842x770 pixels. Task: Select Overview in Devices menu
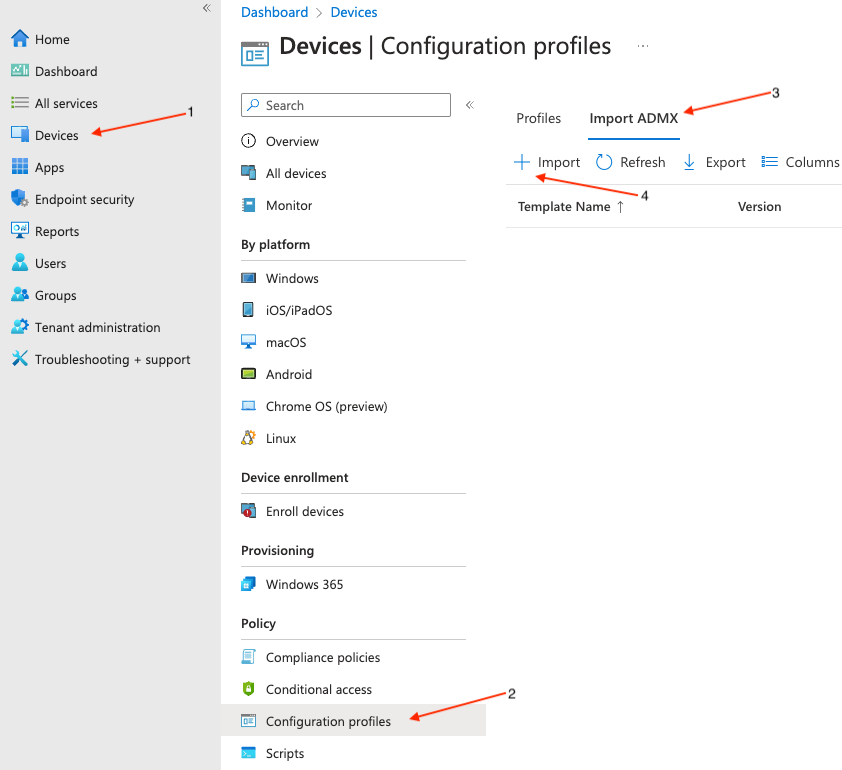pyautogui.click(x=292, y=141)
